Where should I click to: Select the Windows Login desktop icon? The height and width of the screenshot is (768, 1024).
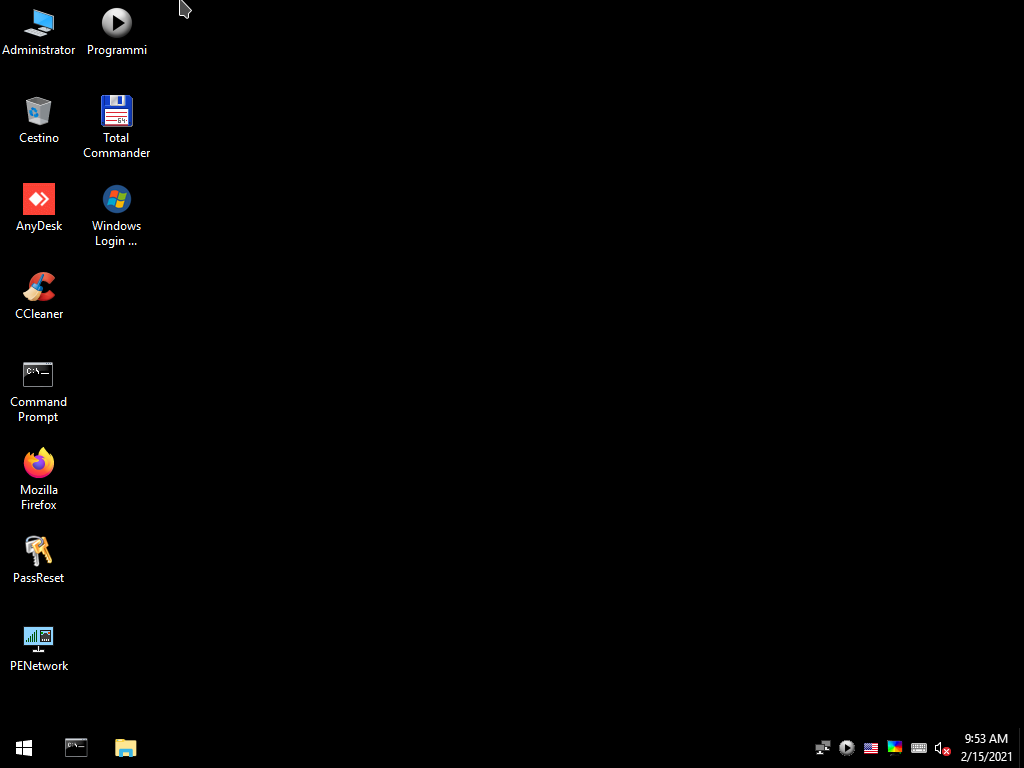(116, 216)
